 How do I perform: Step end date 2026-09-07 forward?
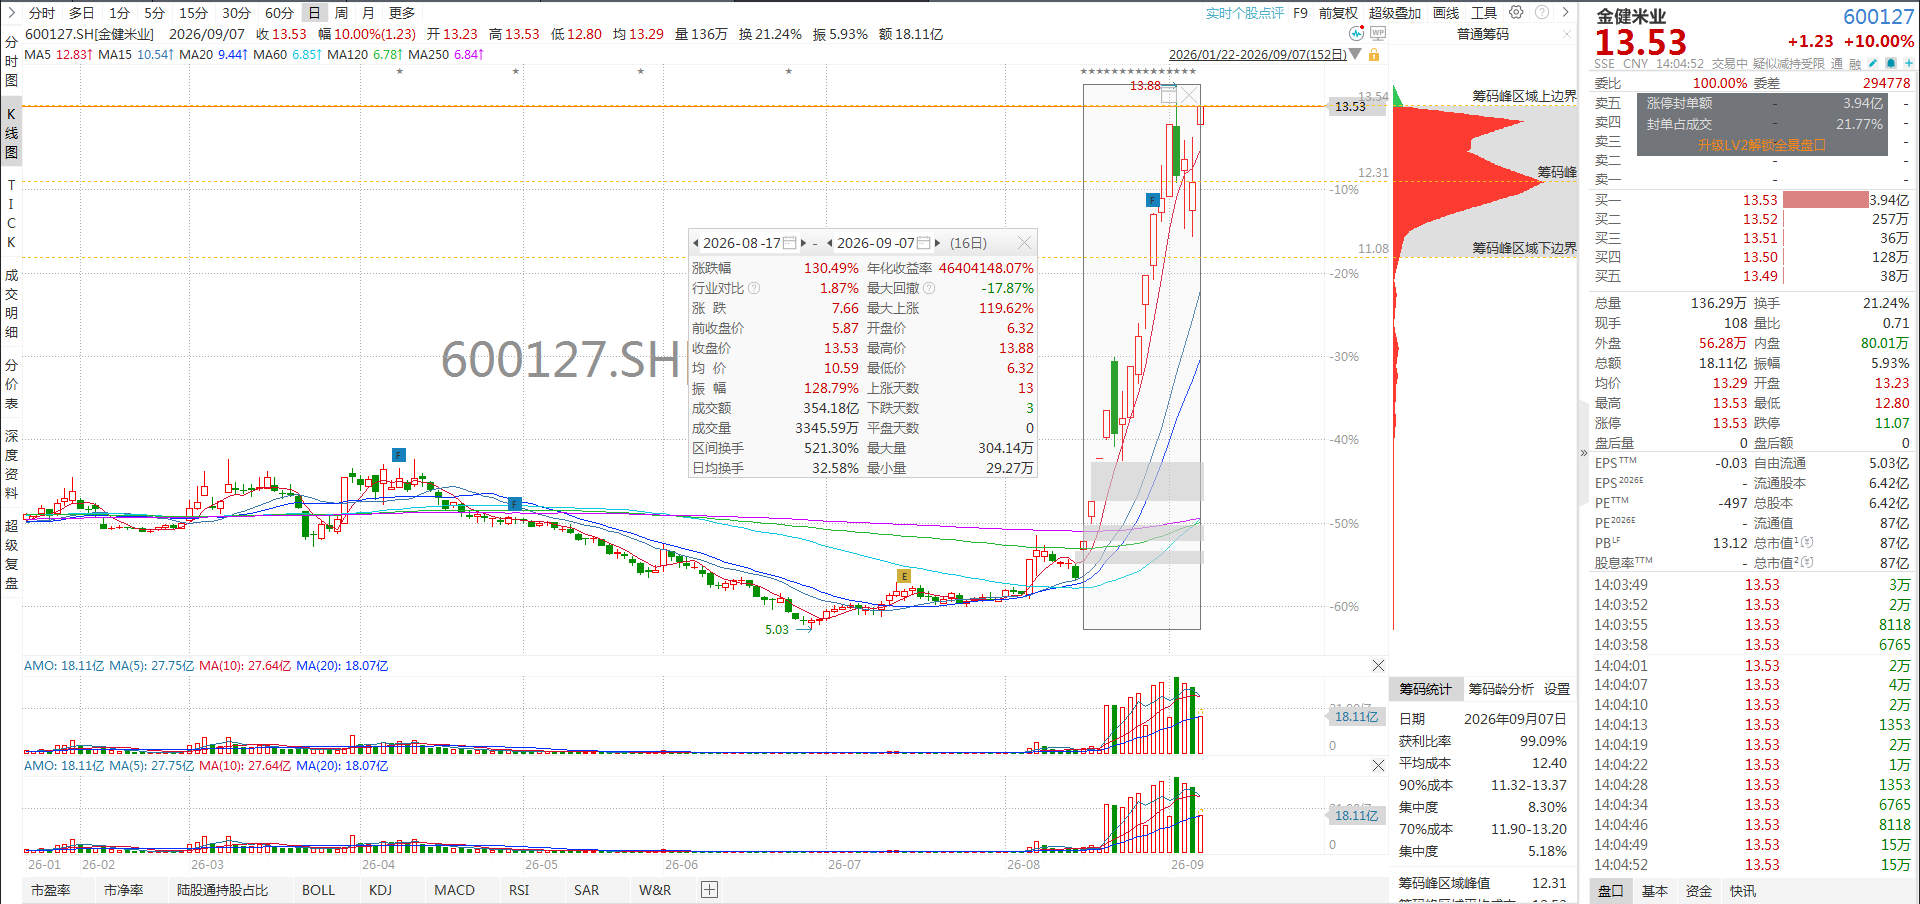[x=937, y=243]
